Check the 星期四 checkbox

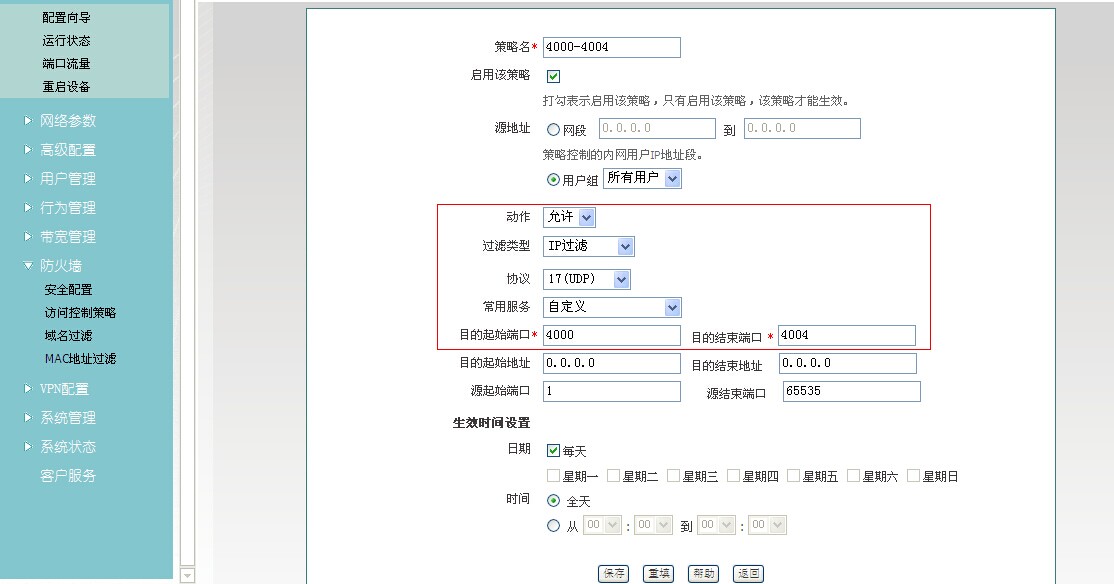coord(733,475)
